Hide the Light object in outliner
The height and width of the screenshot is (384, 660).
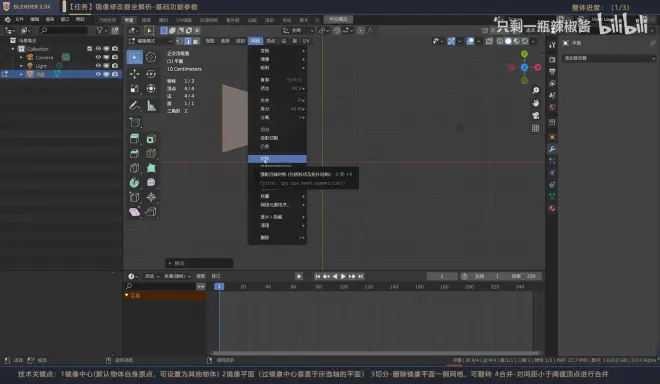click(98, 66)
